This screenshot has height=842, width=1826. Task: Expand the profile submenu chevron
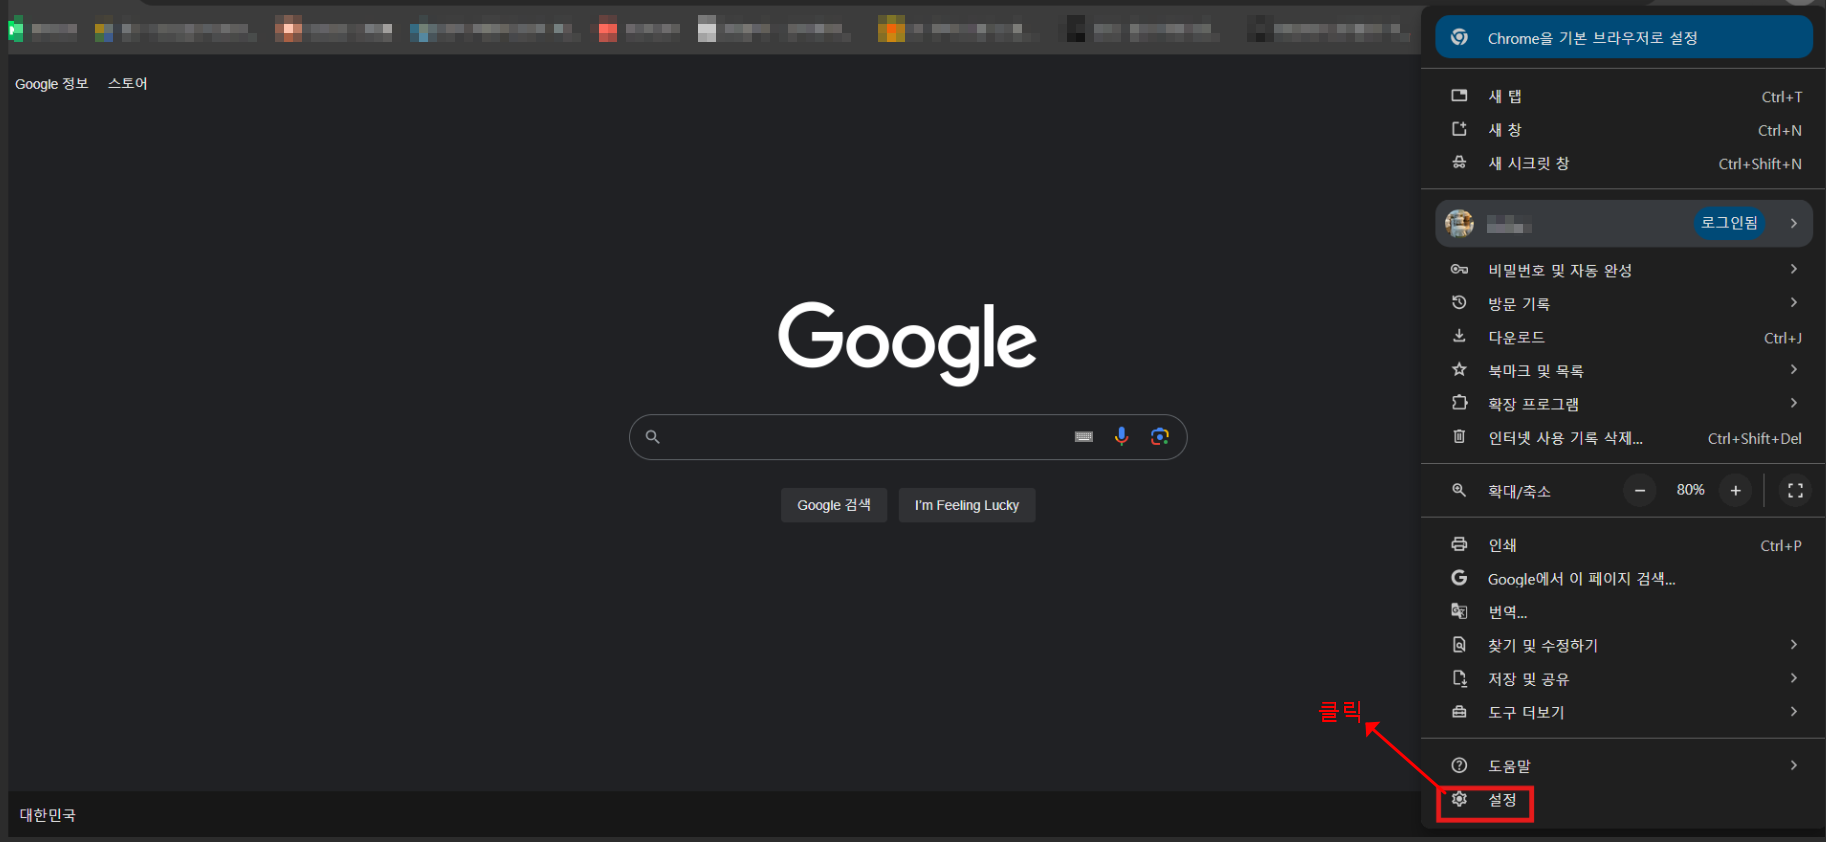tap(1794, 223)
